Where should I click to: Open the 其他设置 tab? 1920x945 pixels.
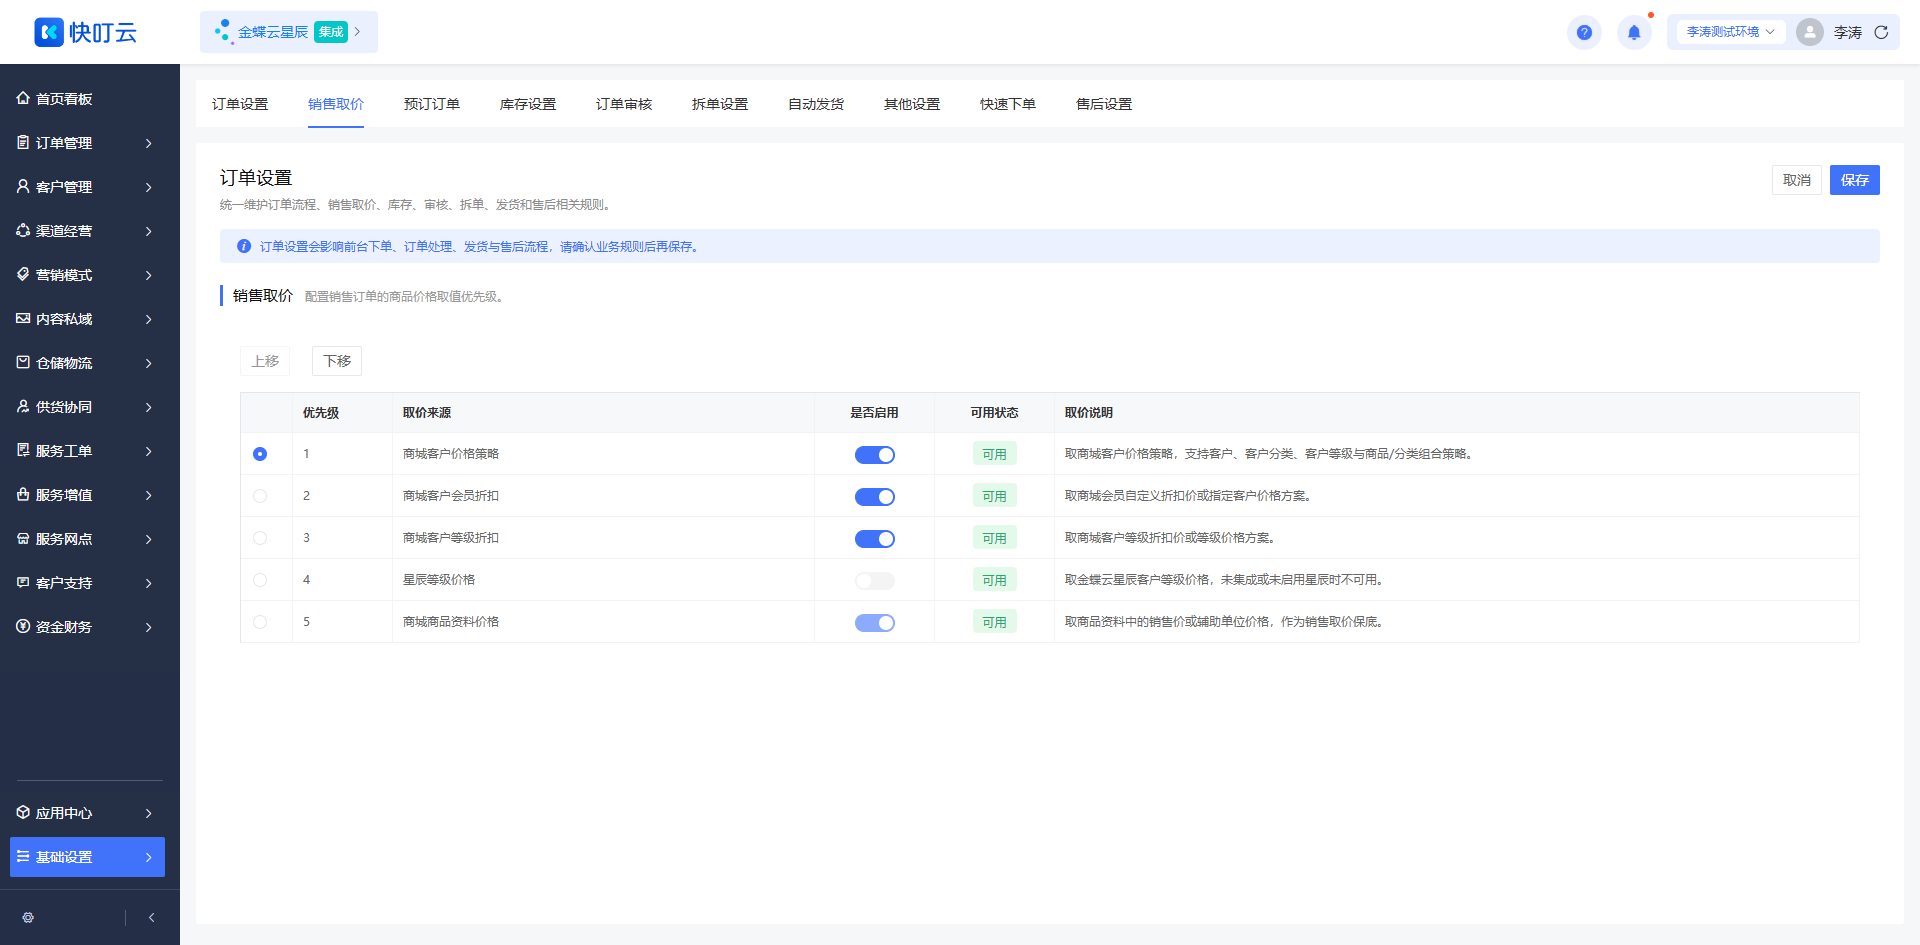(912, 104)
